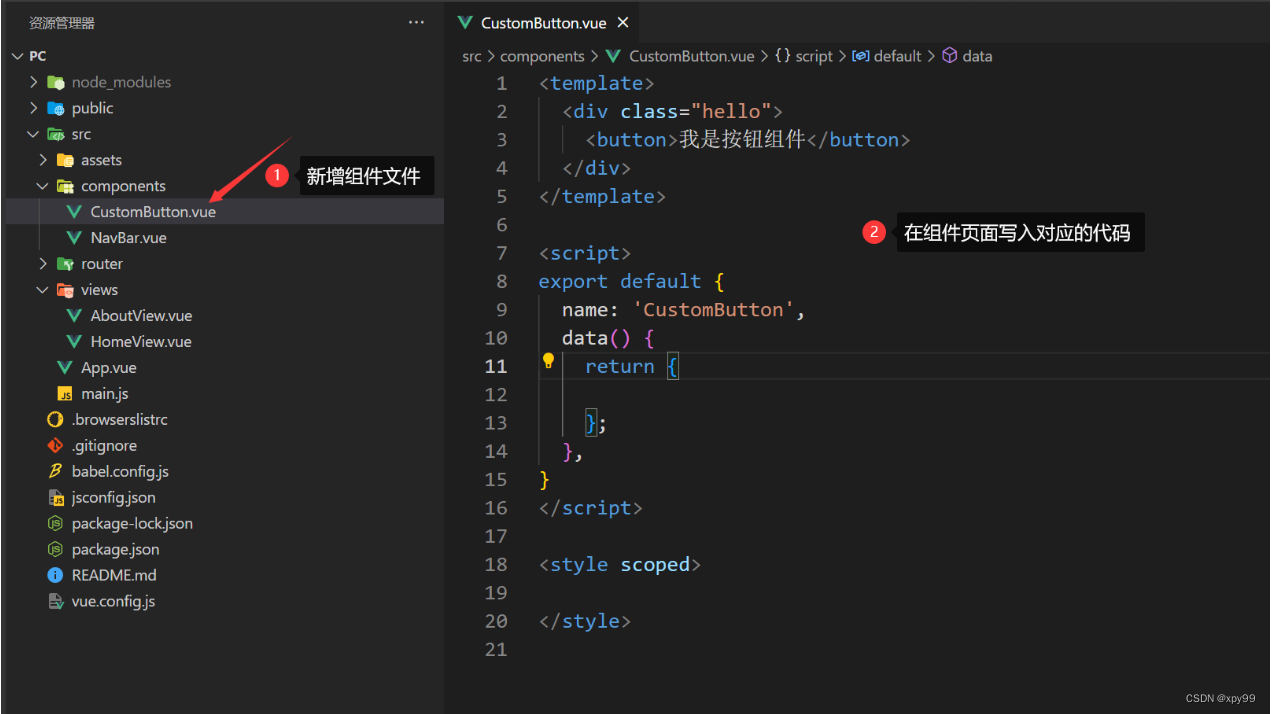Open the App.vue file
The width and height of the screenshot is (1272, 714).
[x=110, y=367]
